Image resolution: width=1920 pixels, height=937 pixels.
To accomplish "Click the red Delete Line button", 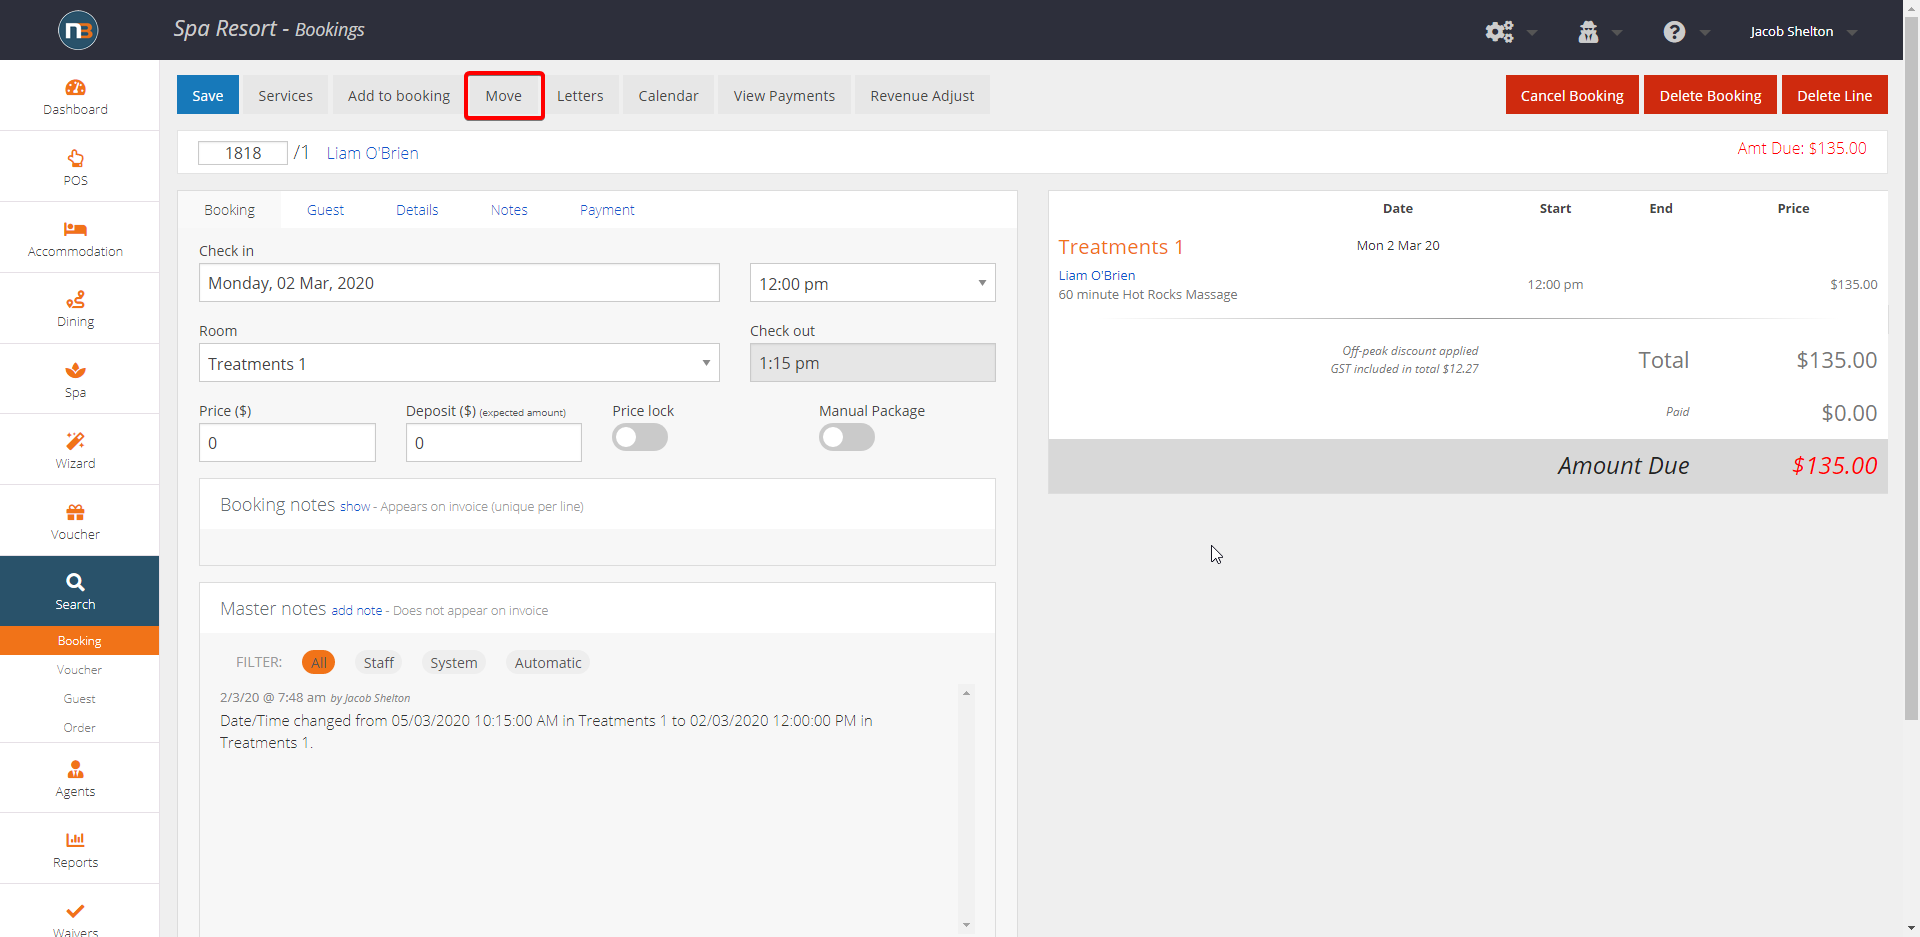I will point(1834,95).
